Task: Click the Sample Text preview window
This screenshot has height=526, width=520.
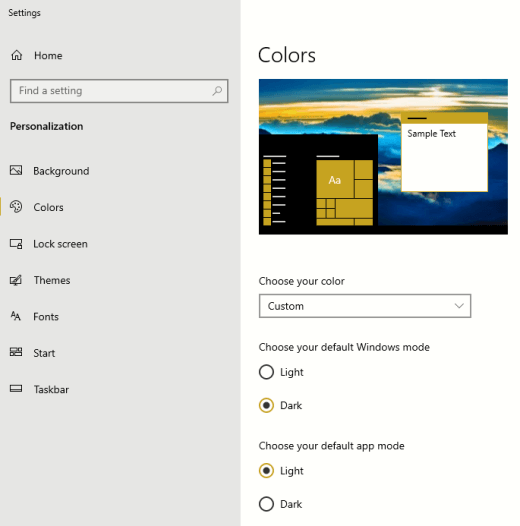Action: coord(444,152)
